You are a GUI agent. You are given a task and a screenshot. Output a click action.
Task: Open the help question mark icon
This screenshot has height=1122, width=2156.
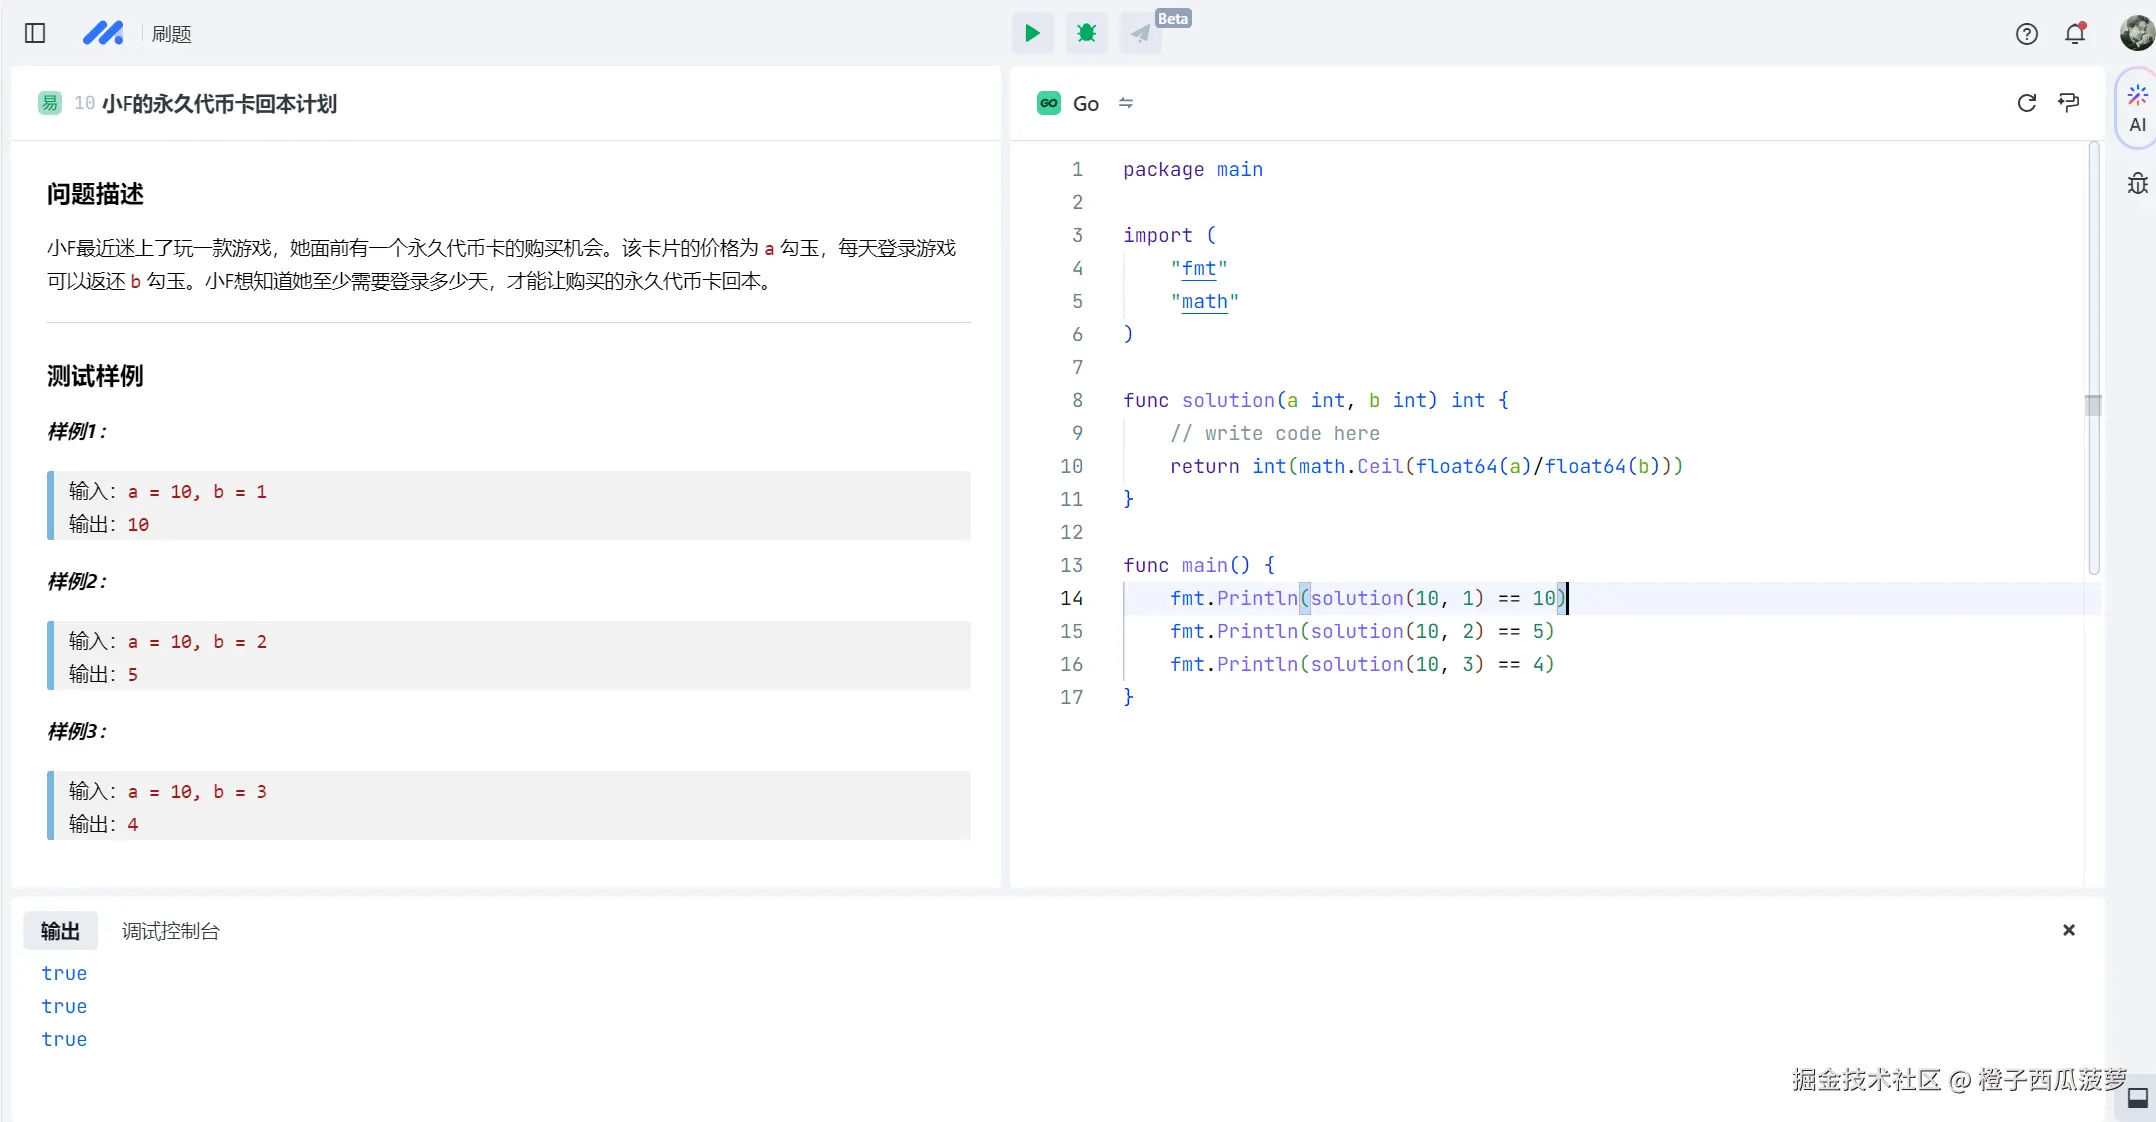(2027, 34)
